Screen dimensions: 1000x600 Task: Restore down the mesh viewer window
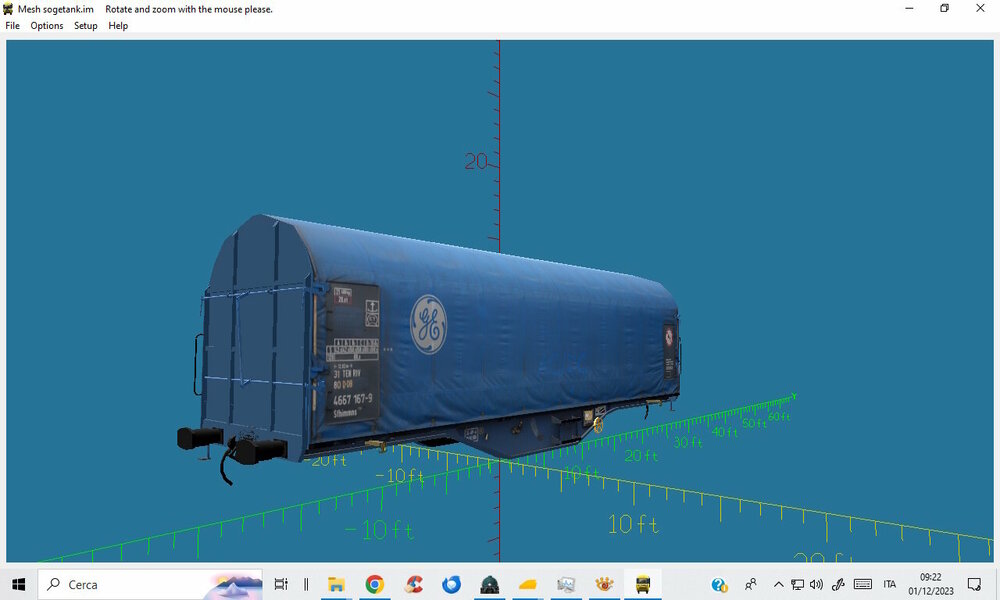pyautogui.click(x=945, y=8)
